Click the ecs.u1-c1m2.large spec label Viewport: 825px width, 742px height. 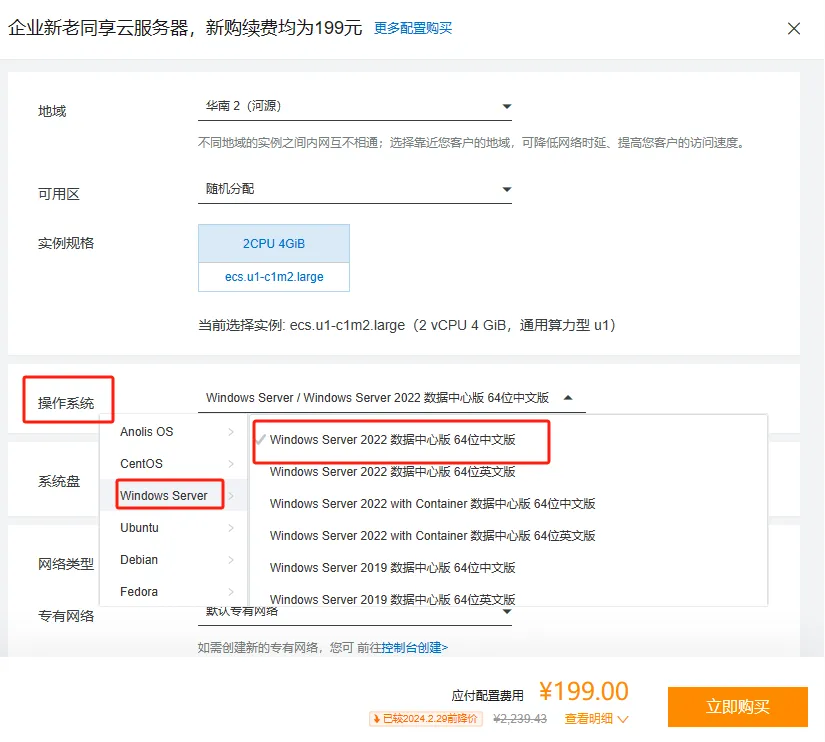(274, 277)
